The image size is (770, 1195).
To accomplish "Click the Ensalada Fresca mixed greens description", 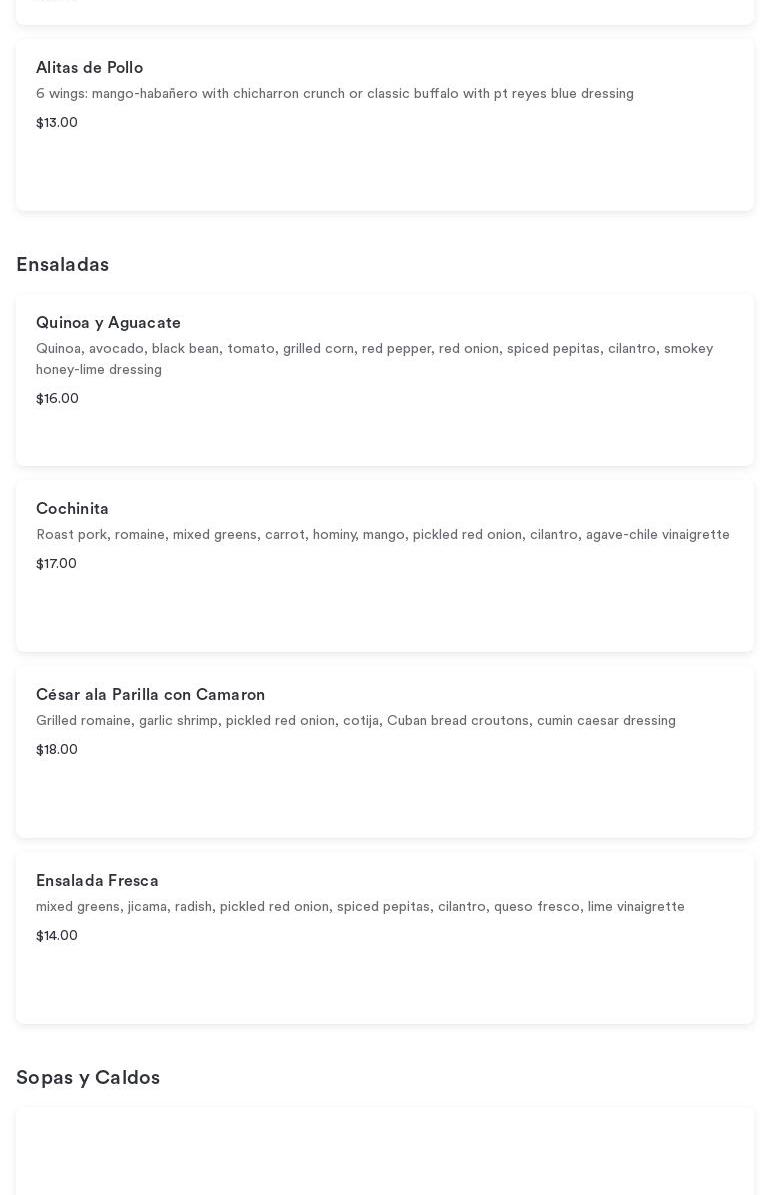I will coord(360,907).
